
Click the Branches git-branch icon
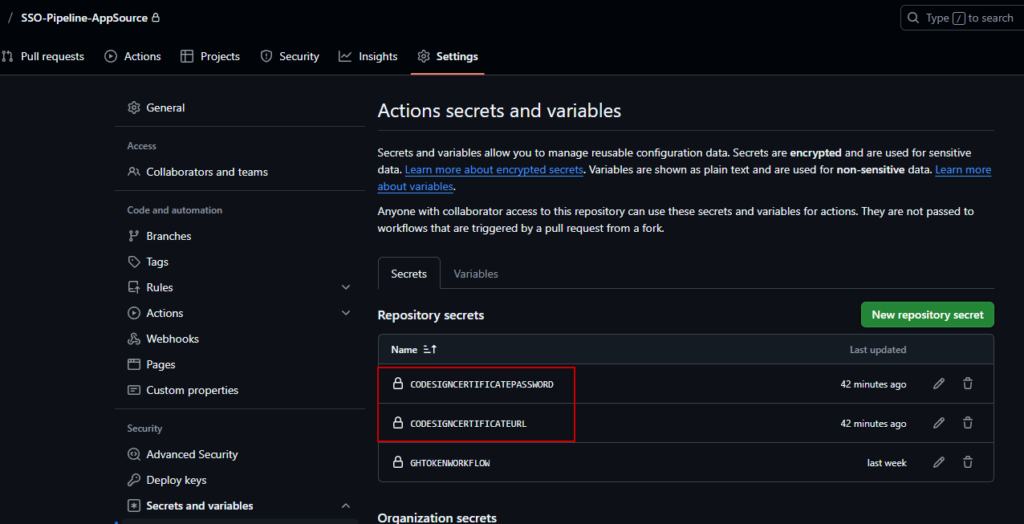tap(134, 236)
